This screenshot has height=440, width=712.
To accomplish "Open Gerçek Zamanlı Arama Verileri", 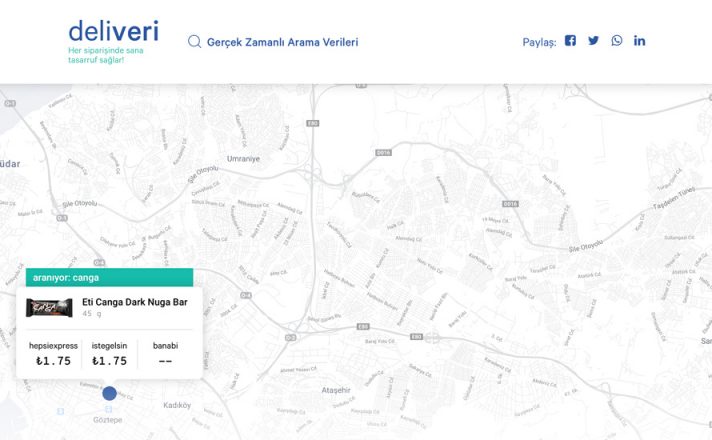I will pos(282,42).
